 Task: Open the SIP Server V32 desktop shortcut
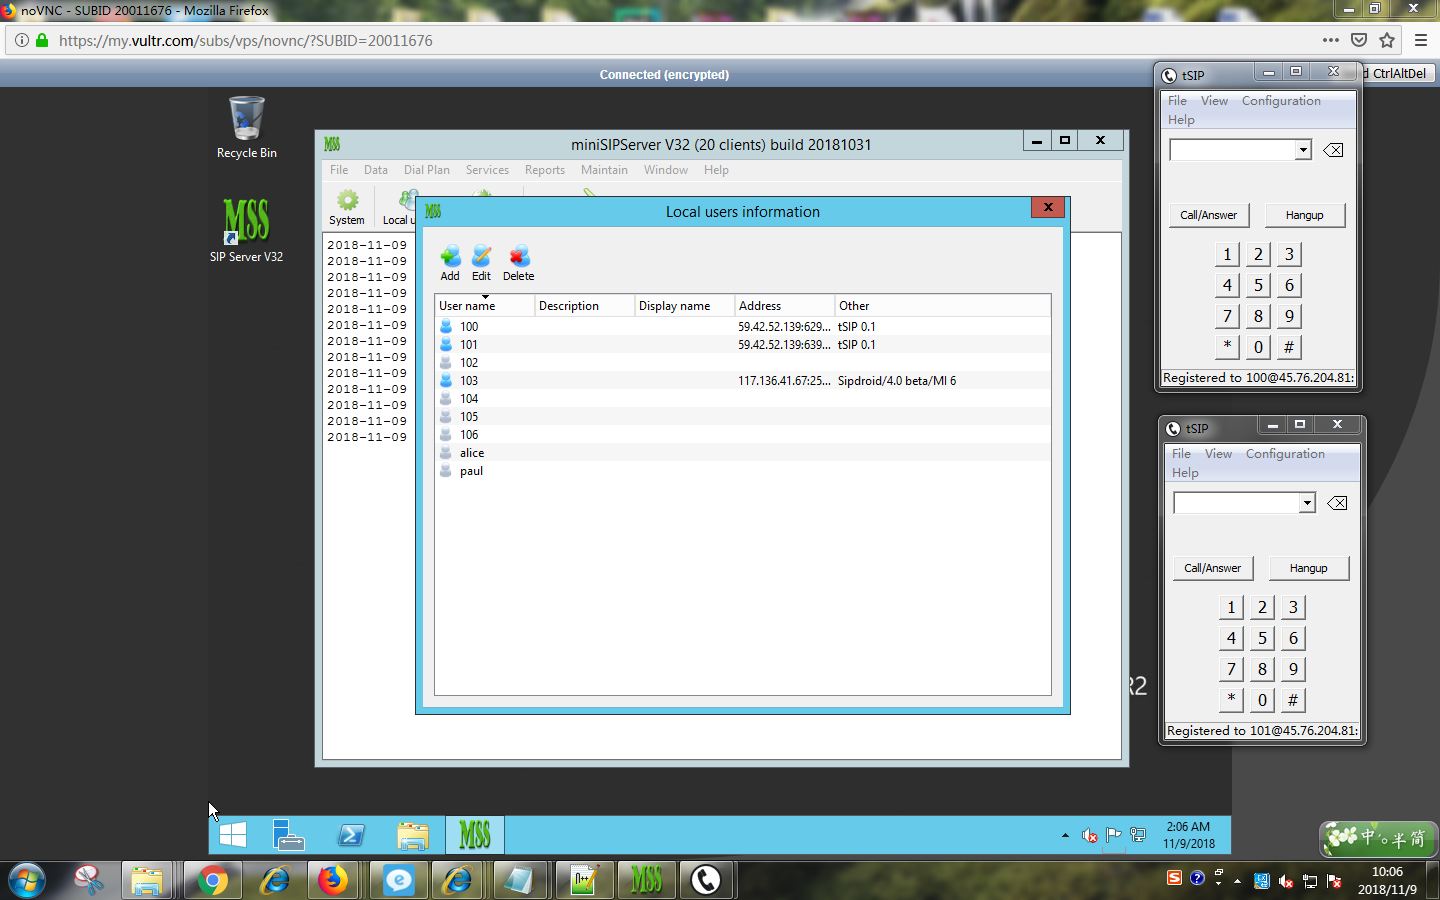pos(246,230)
